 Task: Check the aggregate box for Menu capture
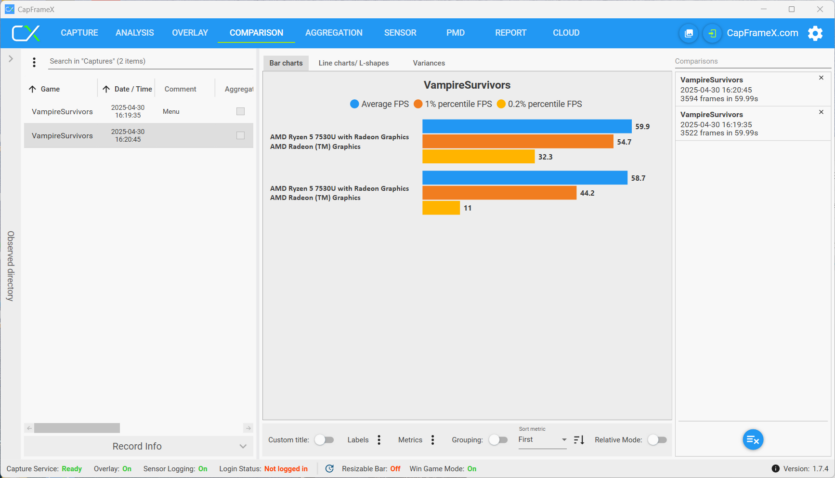point(240,111)
